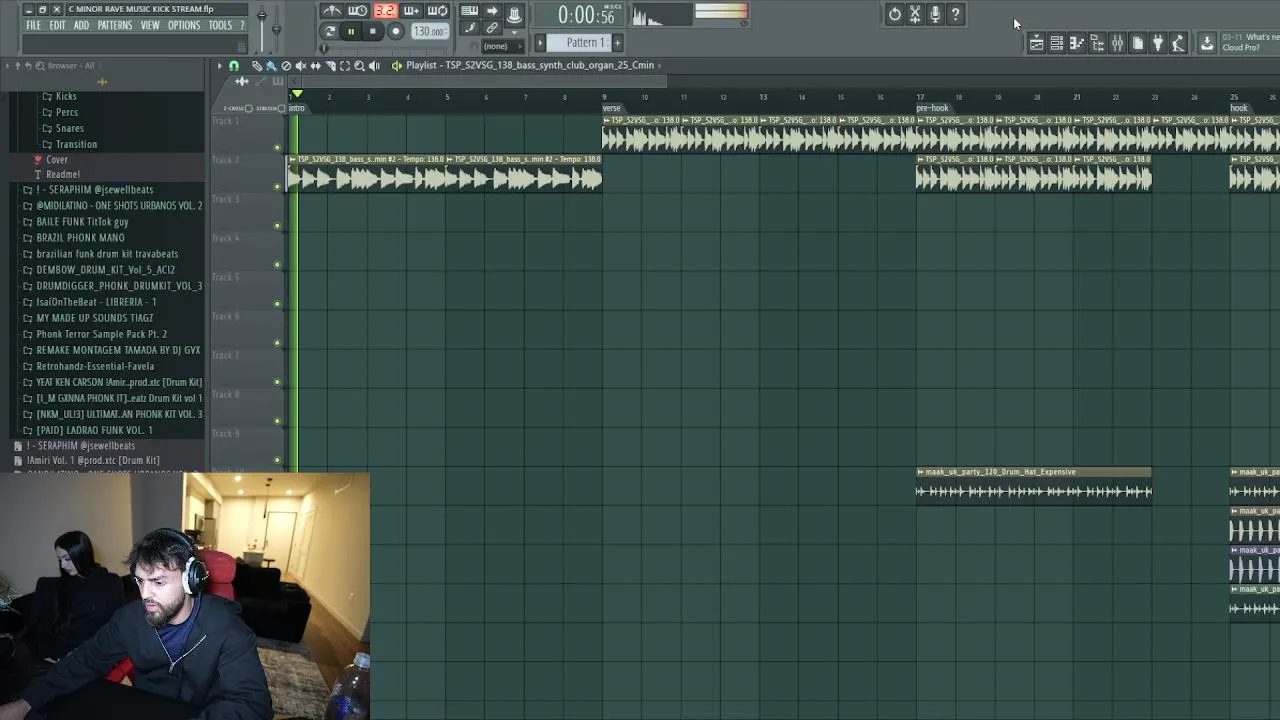Viewport: 1280px width, 720px height.
Task: Jump to the pre-hook timeline marker
Action: coord(932,108)
